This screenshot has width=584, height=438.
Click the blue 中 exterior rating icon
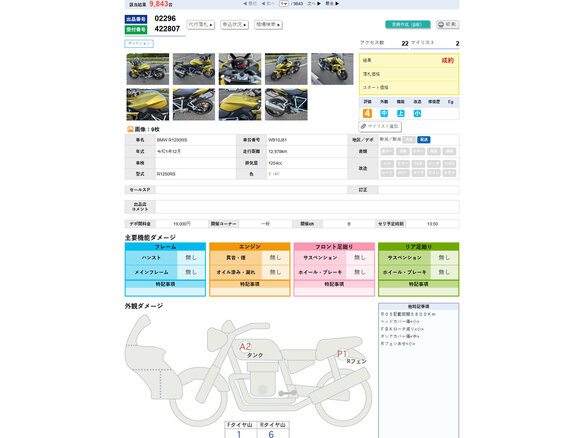click(x=384, y=113)
